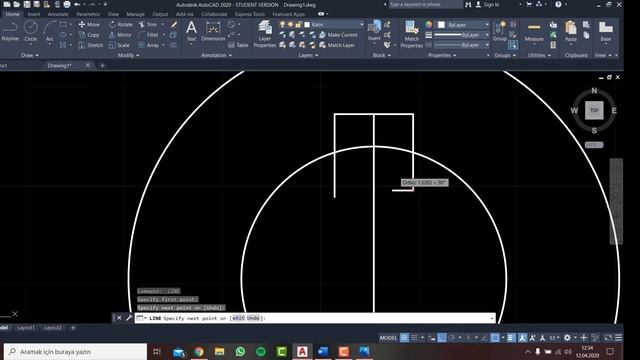Click the Windows search box

tap(76, 351)
